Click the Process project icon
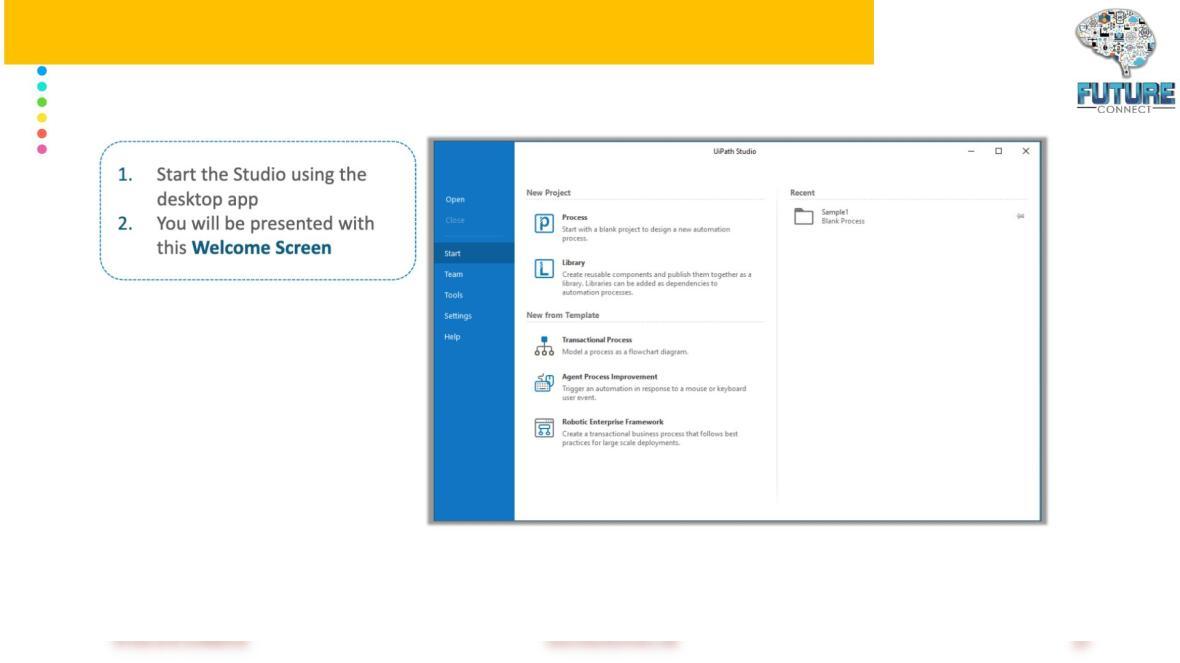Screen dimensions: 1180x663 click(544, 224)
